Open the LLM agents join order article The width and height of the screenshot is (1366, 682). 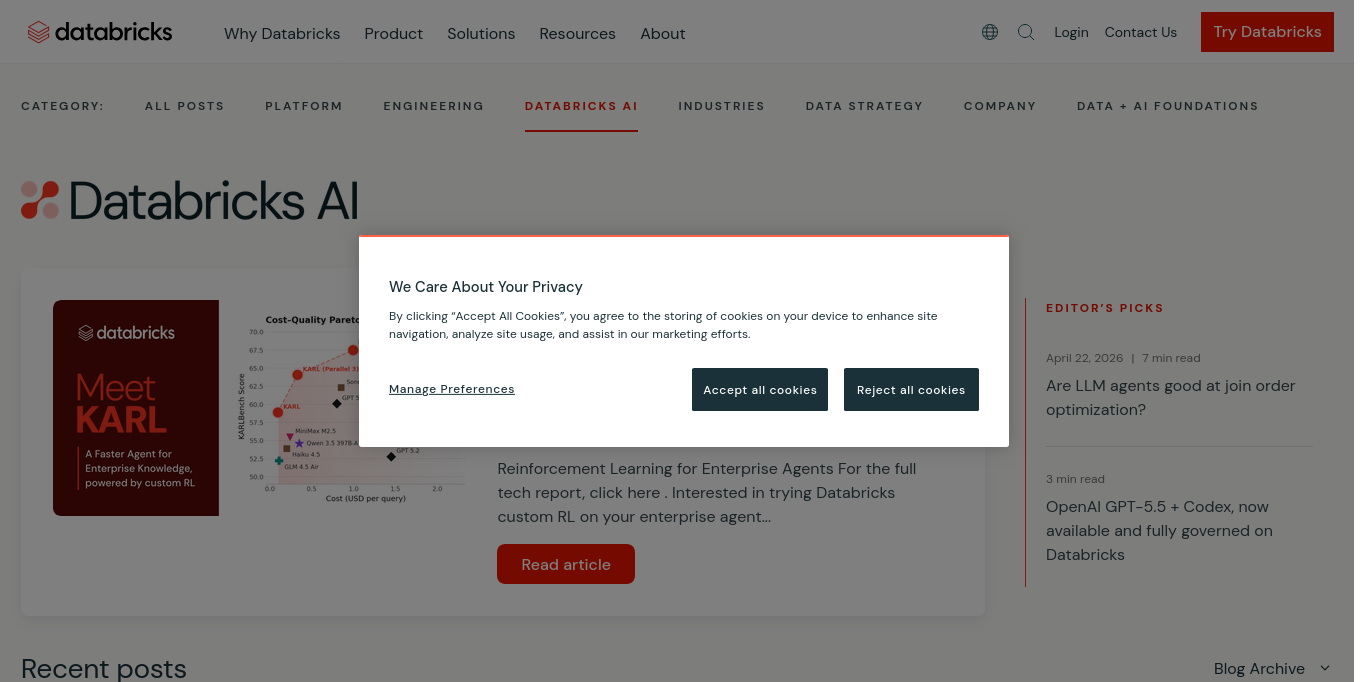pyautogui.click(x=1170, y=397)
